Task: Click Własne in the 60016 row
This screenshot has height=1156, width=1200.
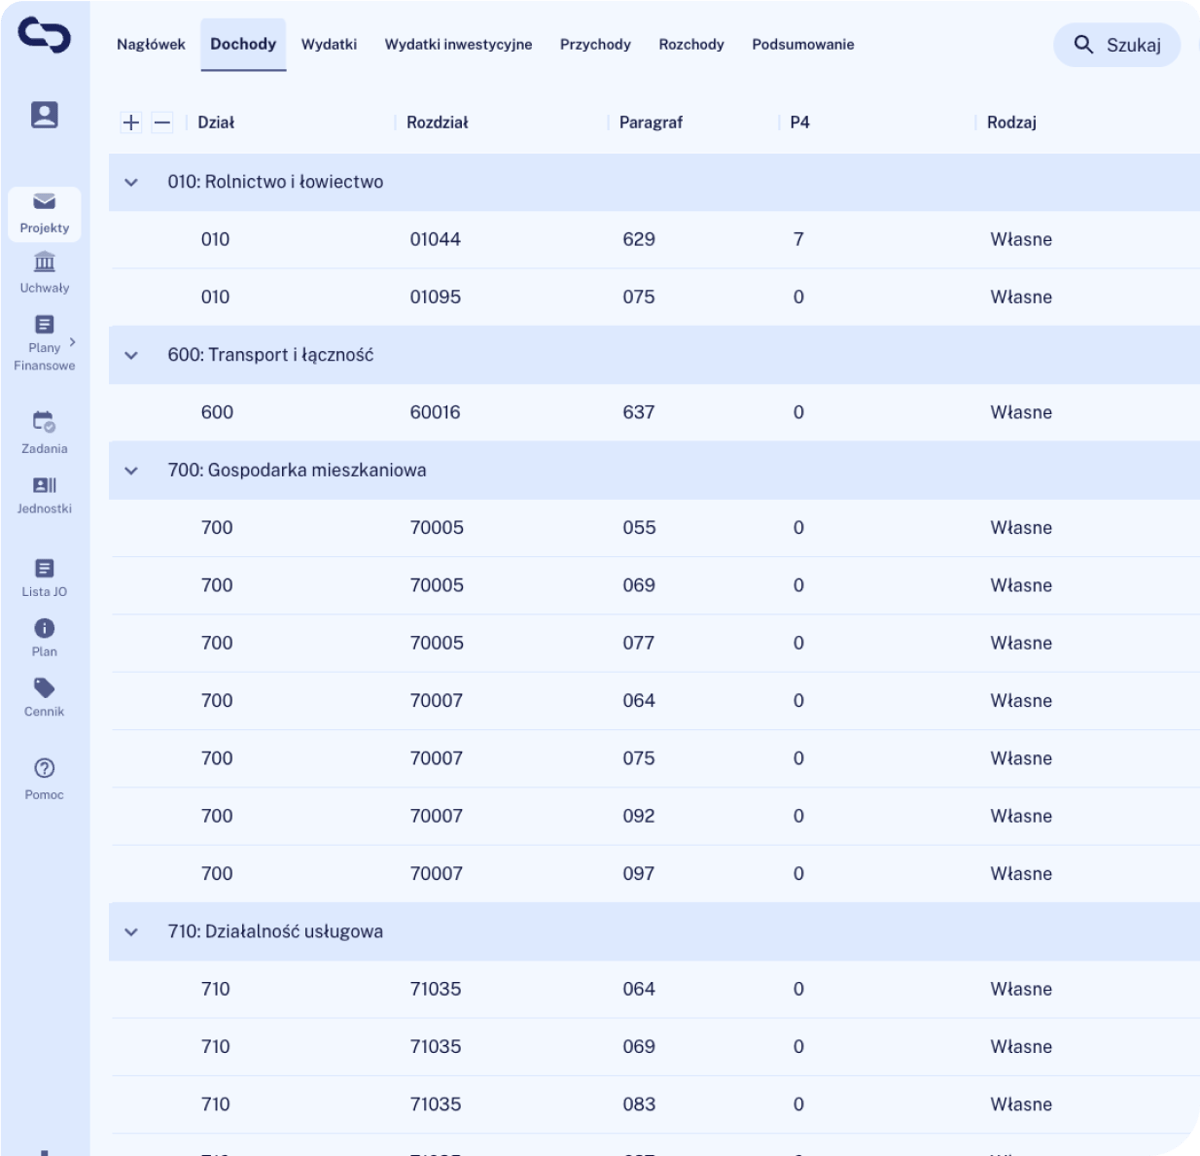Action: coord(1021,412)
